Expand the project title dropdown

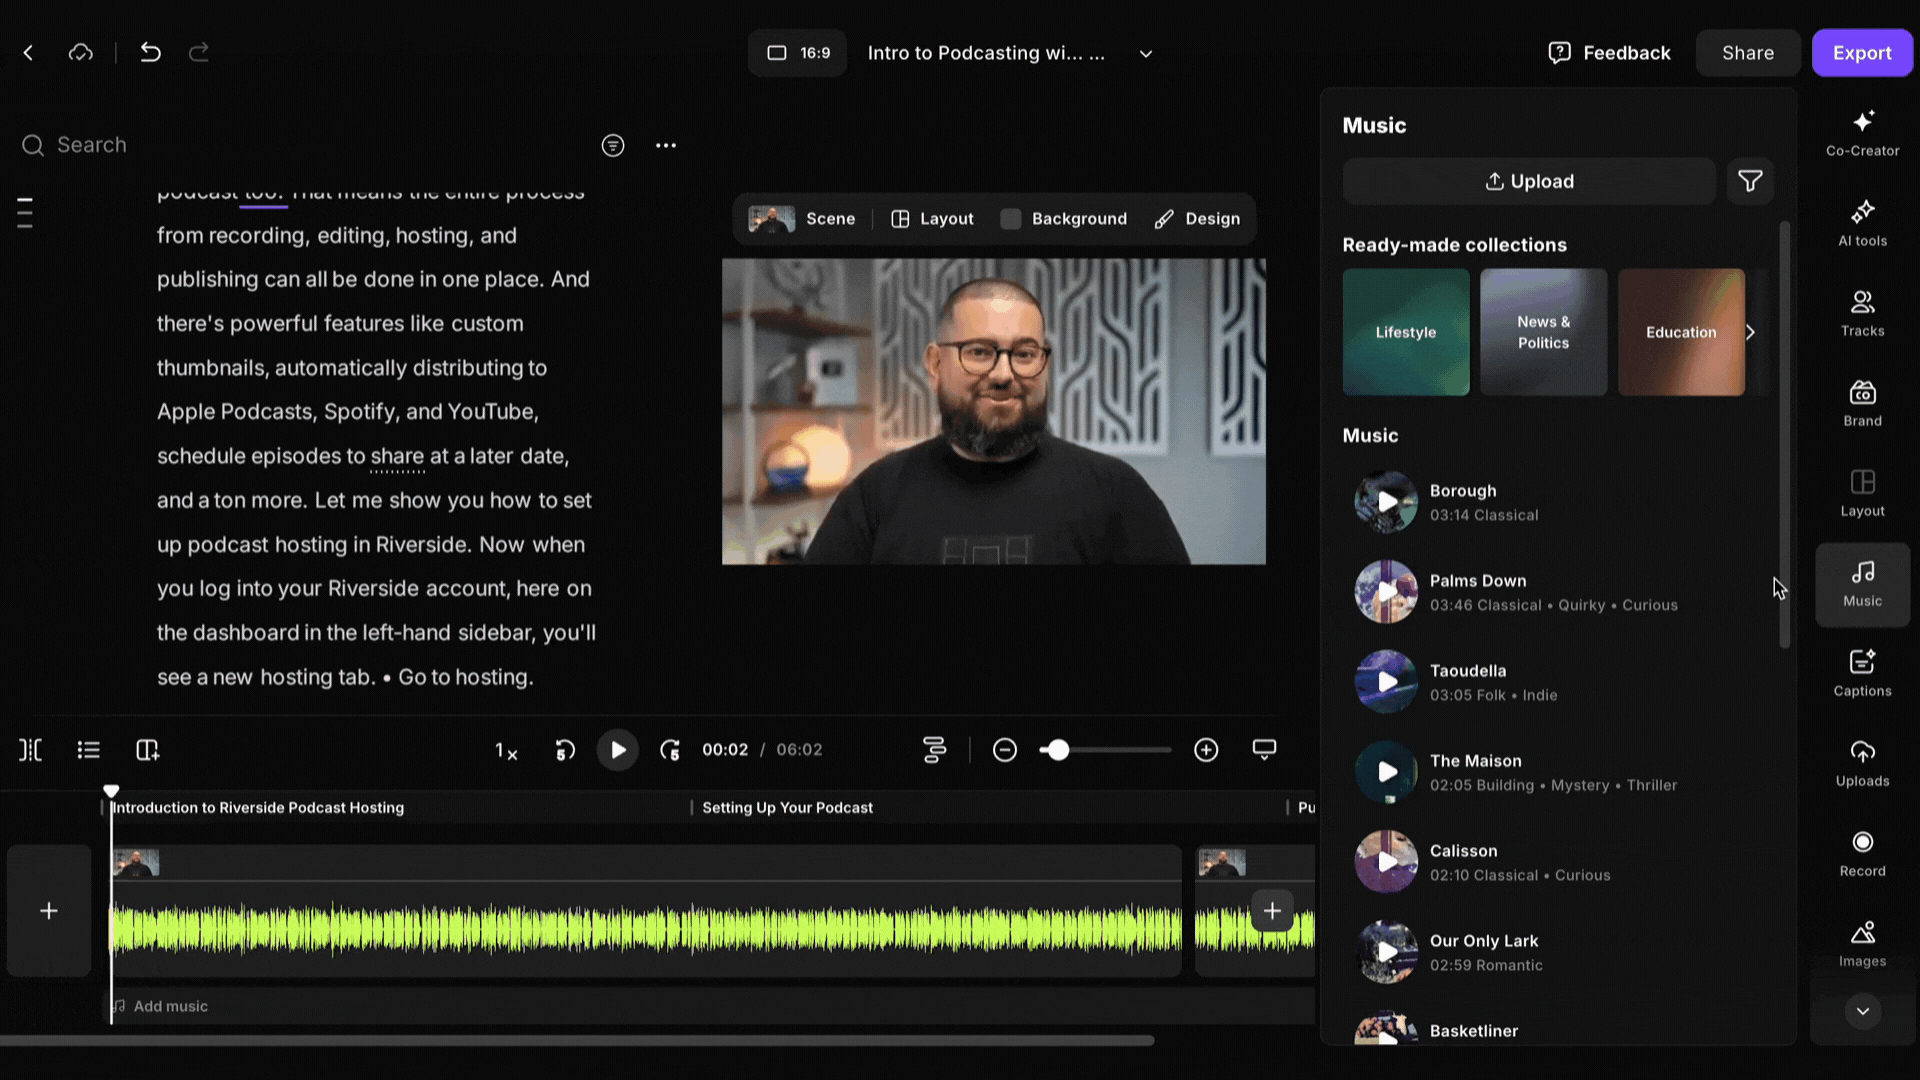coord(1146,54)
